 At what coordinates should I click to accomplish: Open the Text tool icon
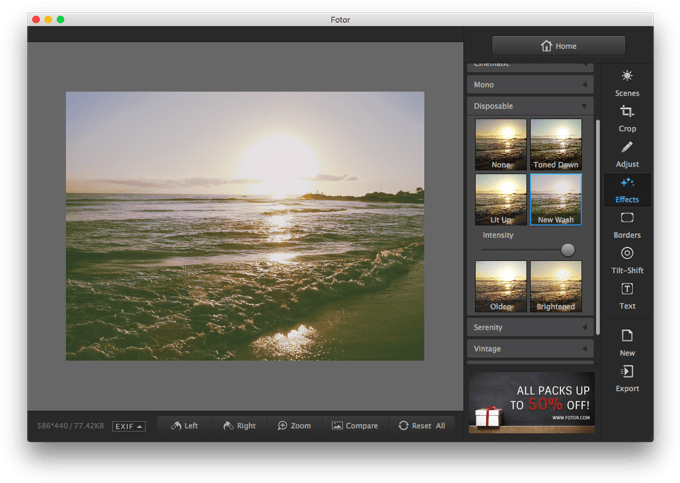pyautogui.click(x=627, y=289)
